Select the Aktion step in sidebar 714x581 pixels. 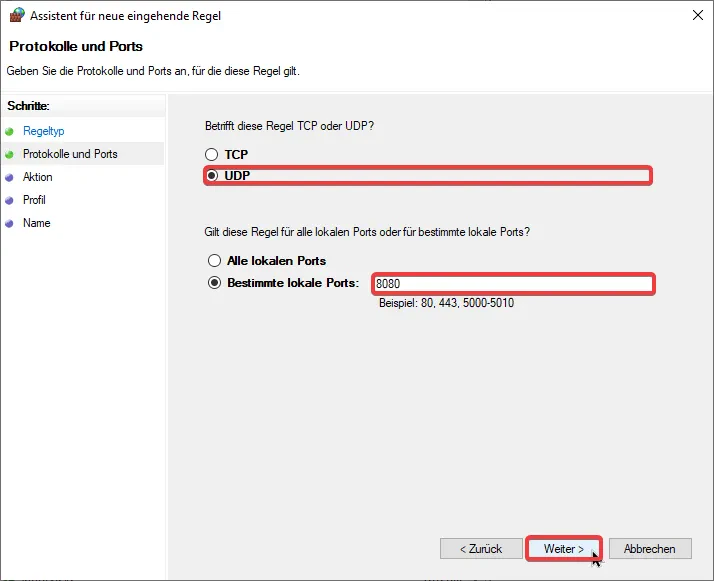[38, 177]
